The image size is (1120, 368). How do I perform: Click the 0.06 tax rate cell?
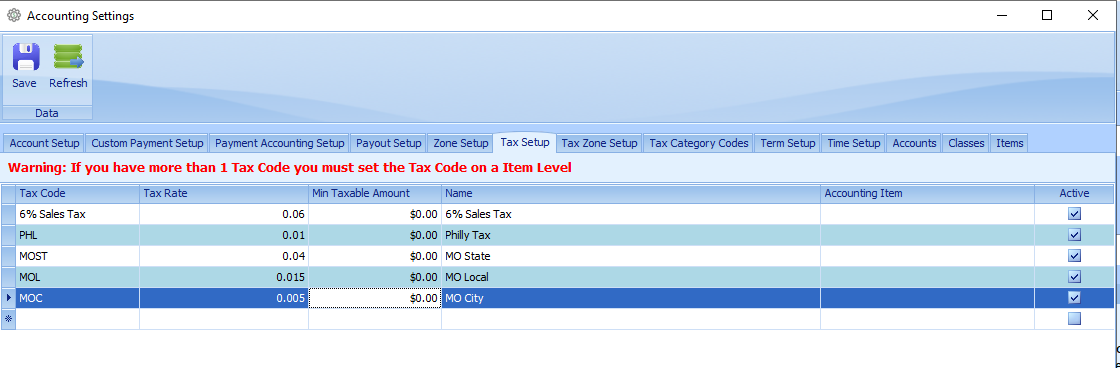click(x=224, y=214)
